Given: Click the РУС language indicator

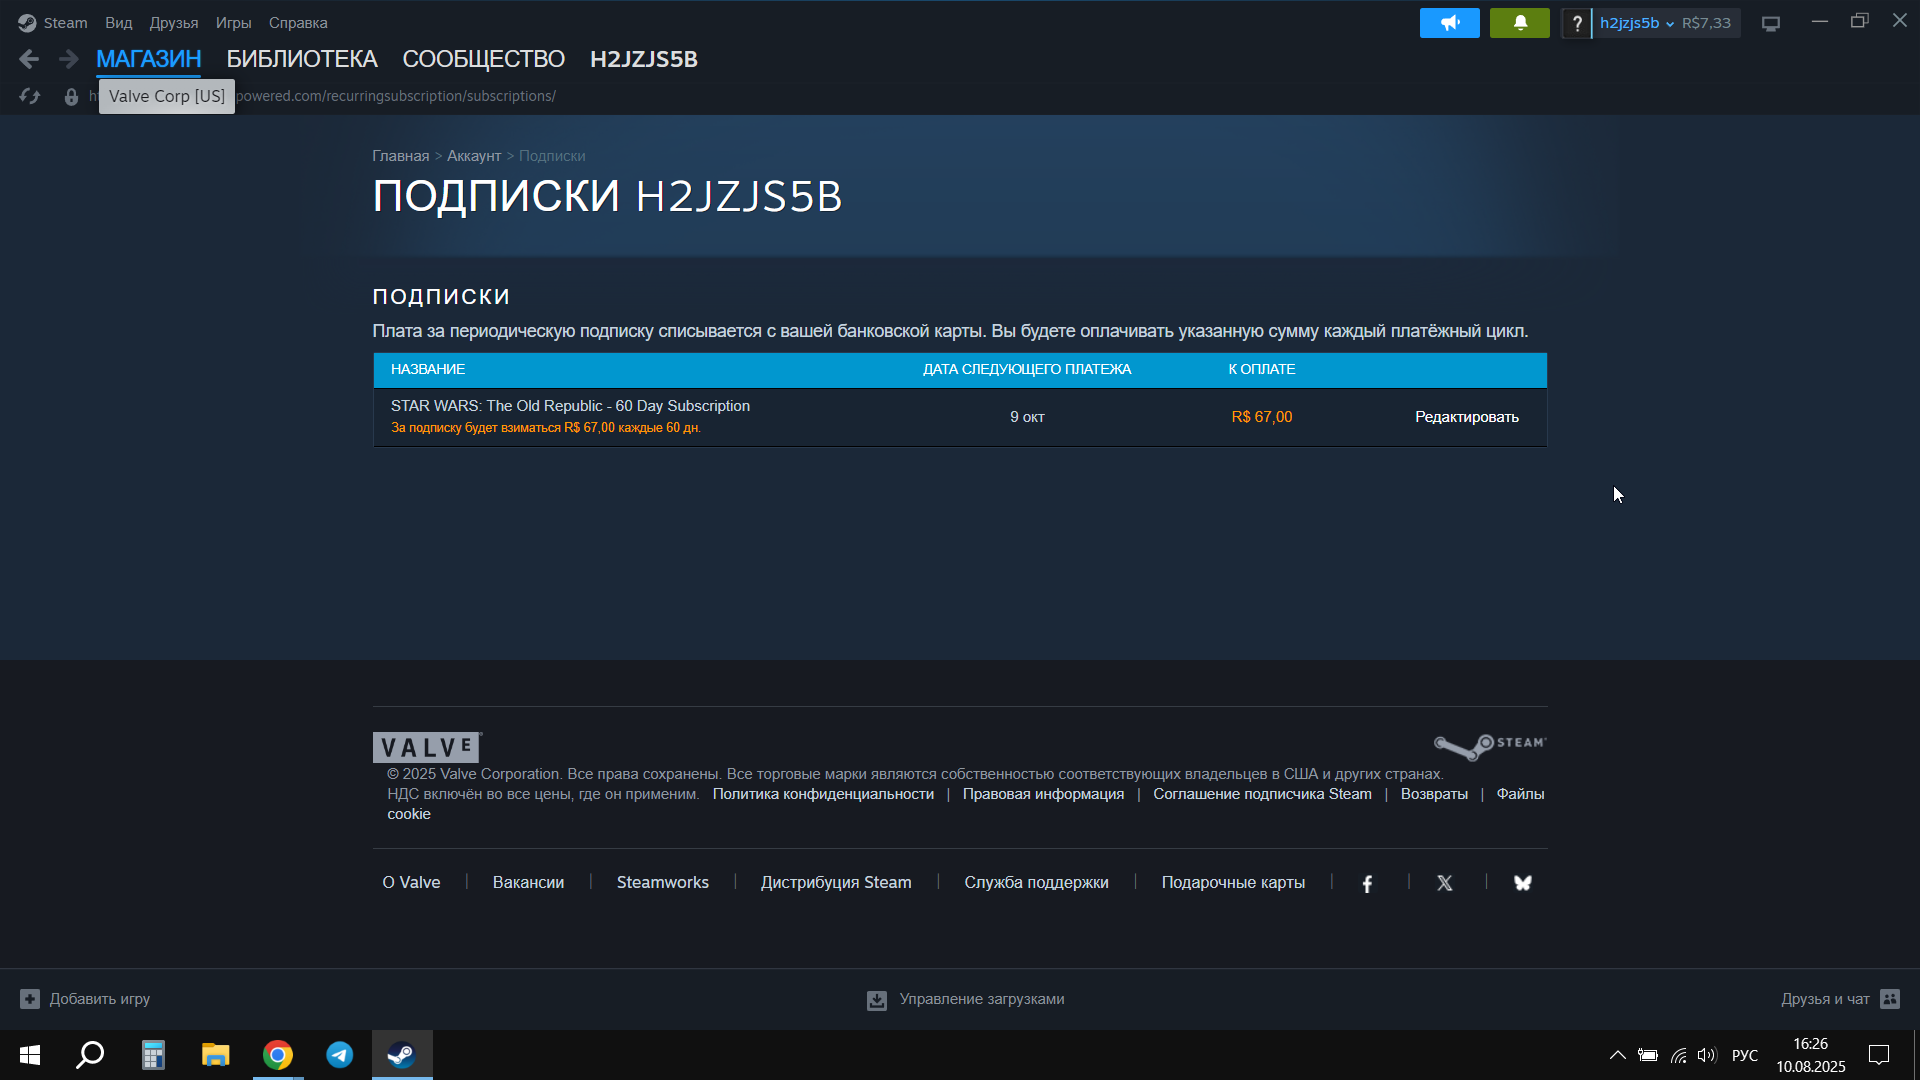Looking at the screenshot, I should pos(1744,1055).
